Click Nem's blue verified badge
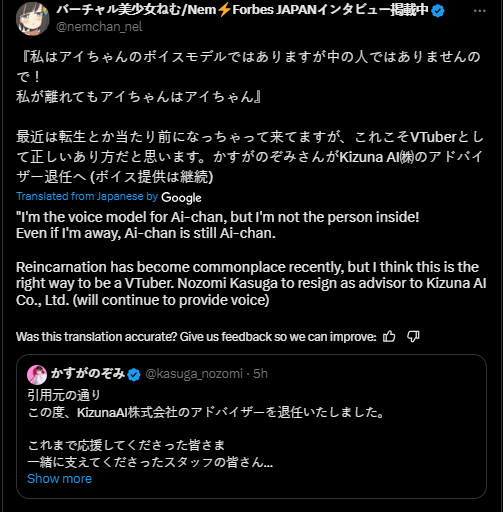The width and height of the screenshot is (503, 512). click(x=438, y=11)
